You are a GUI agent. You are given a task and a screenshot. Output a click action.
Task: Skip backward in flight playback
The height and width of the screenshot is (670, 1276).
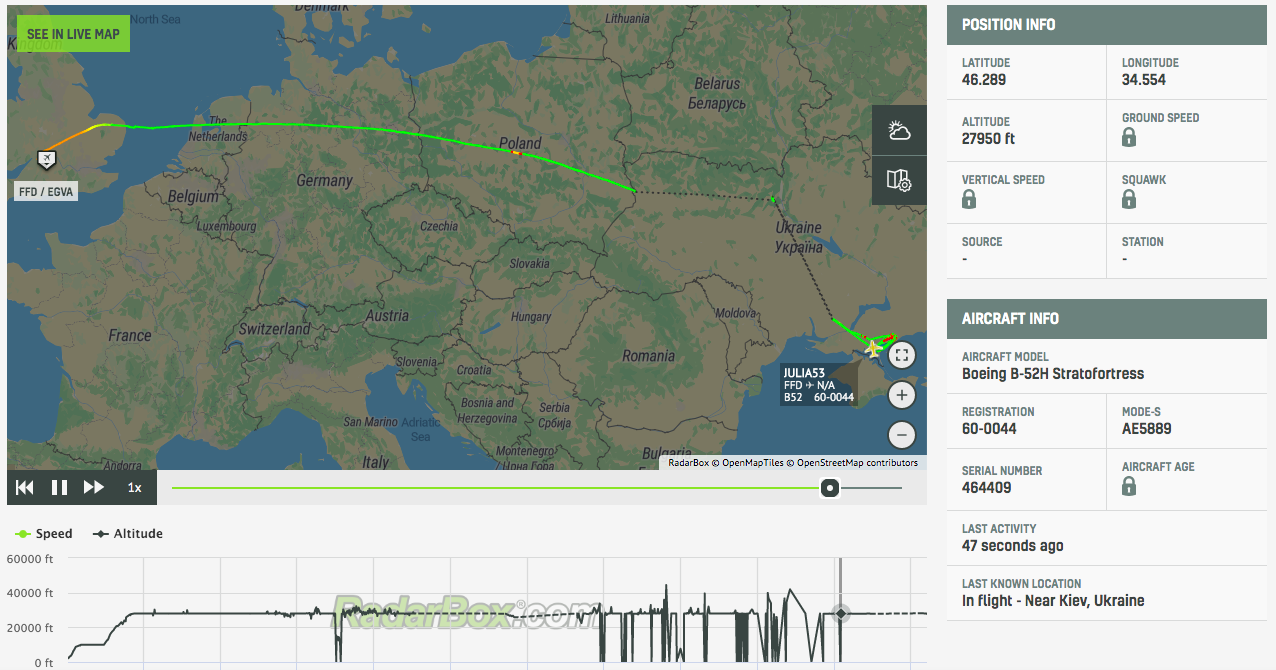pyautogui.click(x=25, y=488)
